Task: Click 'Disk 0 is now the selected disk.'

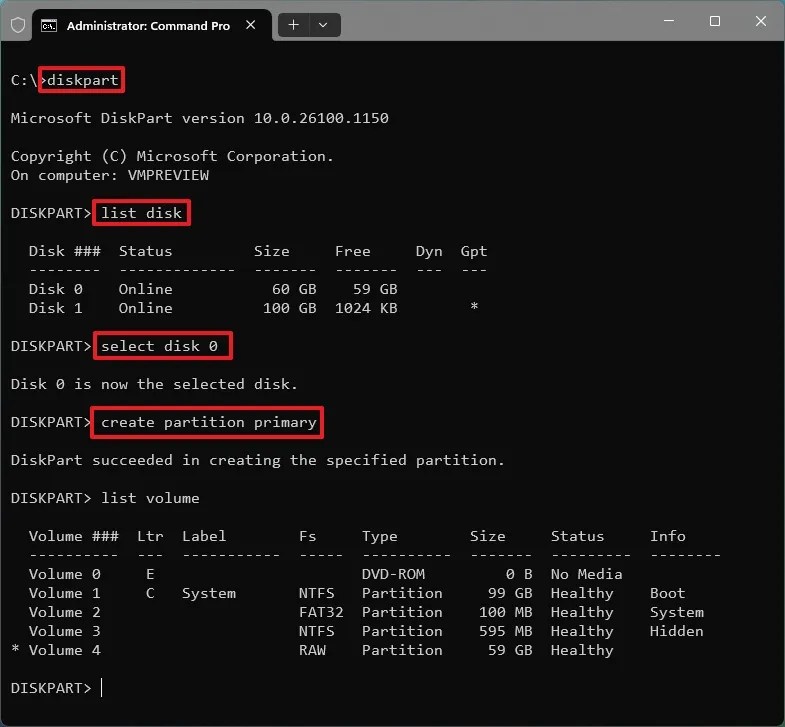Action: [x=154, y=385]
